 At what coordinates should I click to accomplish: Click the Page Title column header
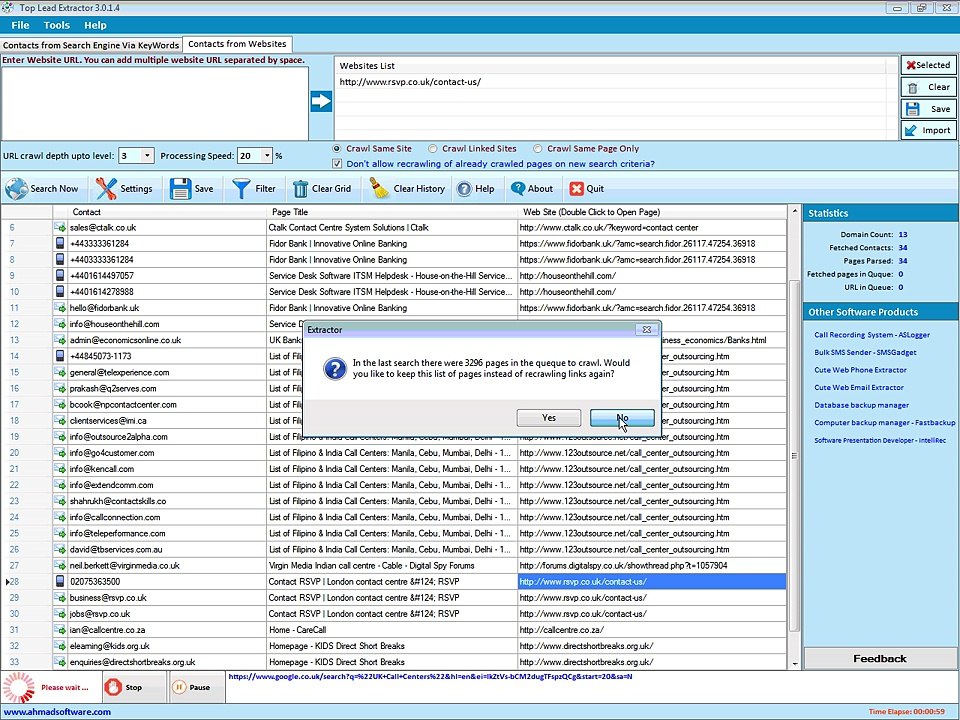pyautogui.click(x=392, y=212)
